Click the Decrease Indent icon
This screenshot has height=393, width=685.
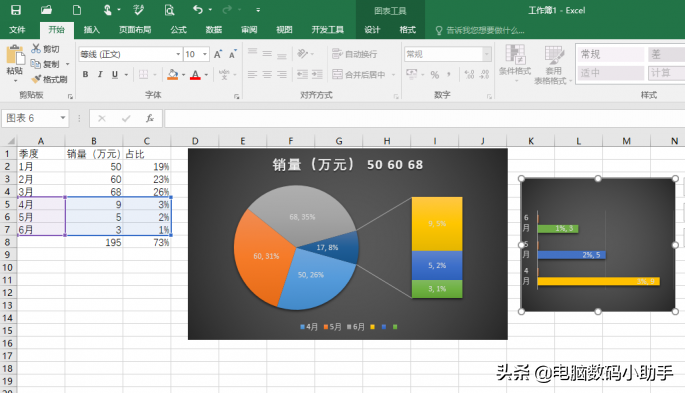coord(302,74)
